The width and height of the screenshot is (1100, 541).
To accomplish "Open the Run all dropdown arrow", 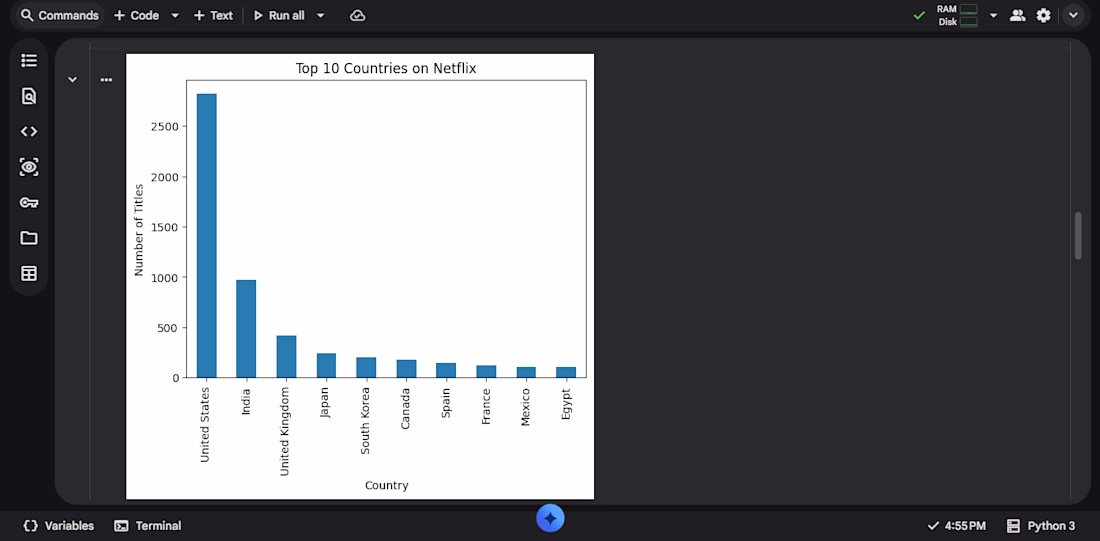I will click(321, 15).
